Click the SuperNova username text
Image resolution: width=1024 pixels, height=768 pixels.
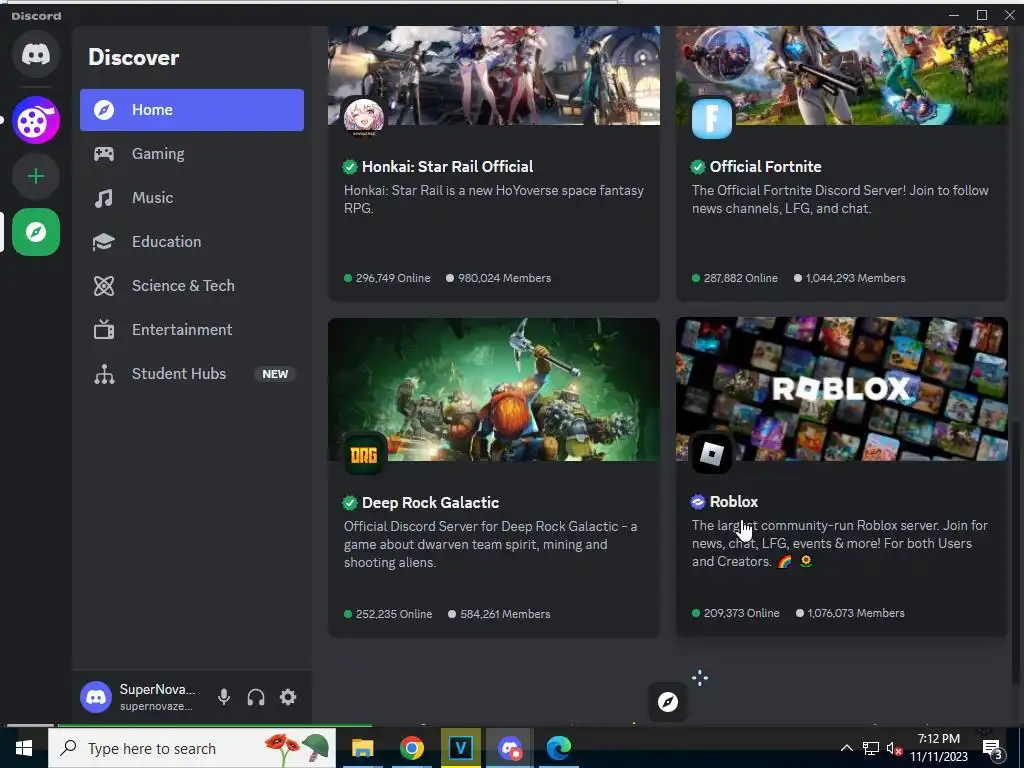click(157, 690)
